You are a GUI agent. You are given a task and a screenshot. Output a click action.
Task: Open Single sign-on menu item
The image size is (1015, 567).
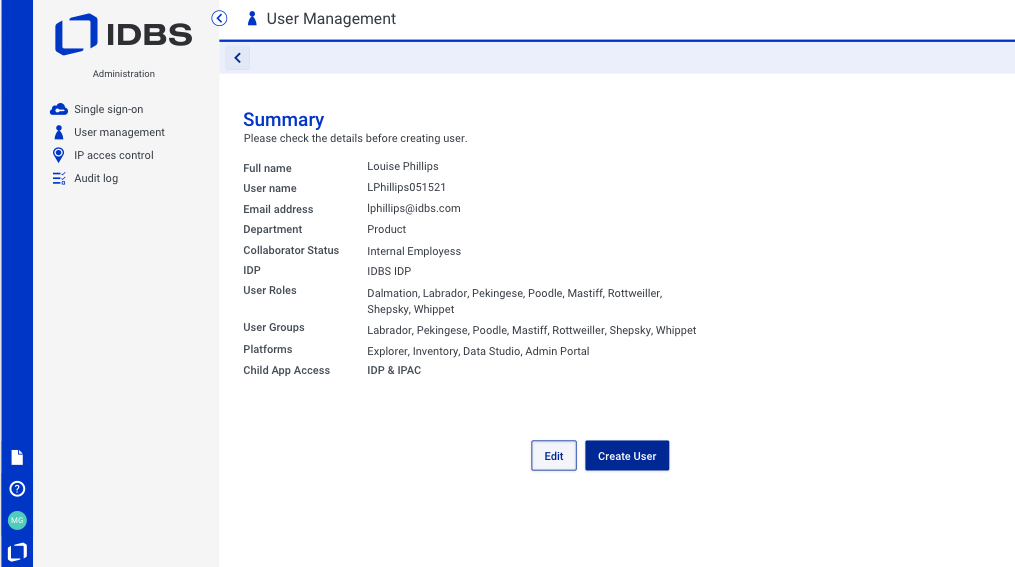[x=108, y=109]
